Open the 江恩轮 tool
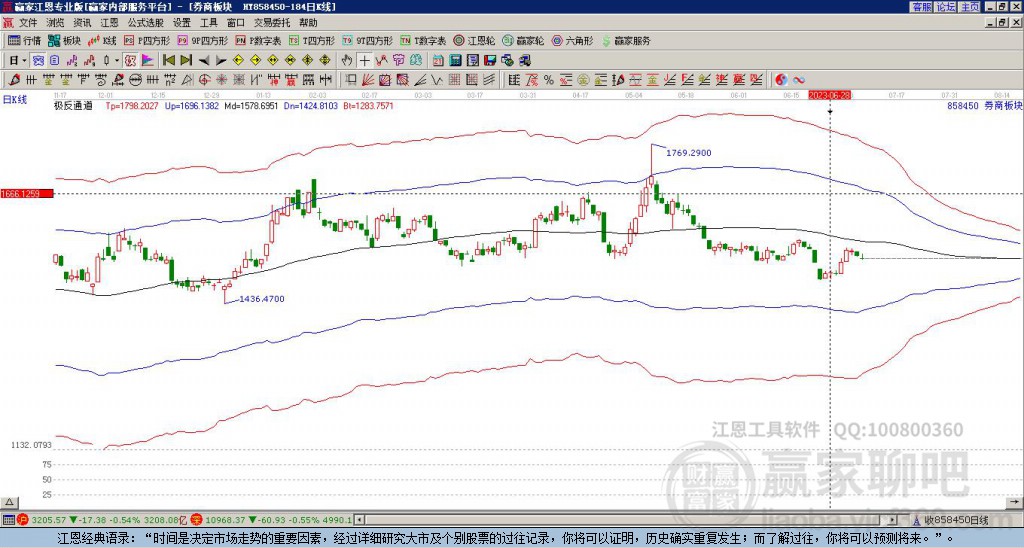The height and width of the screenshot is (548, 1024). 474,40
